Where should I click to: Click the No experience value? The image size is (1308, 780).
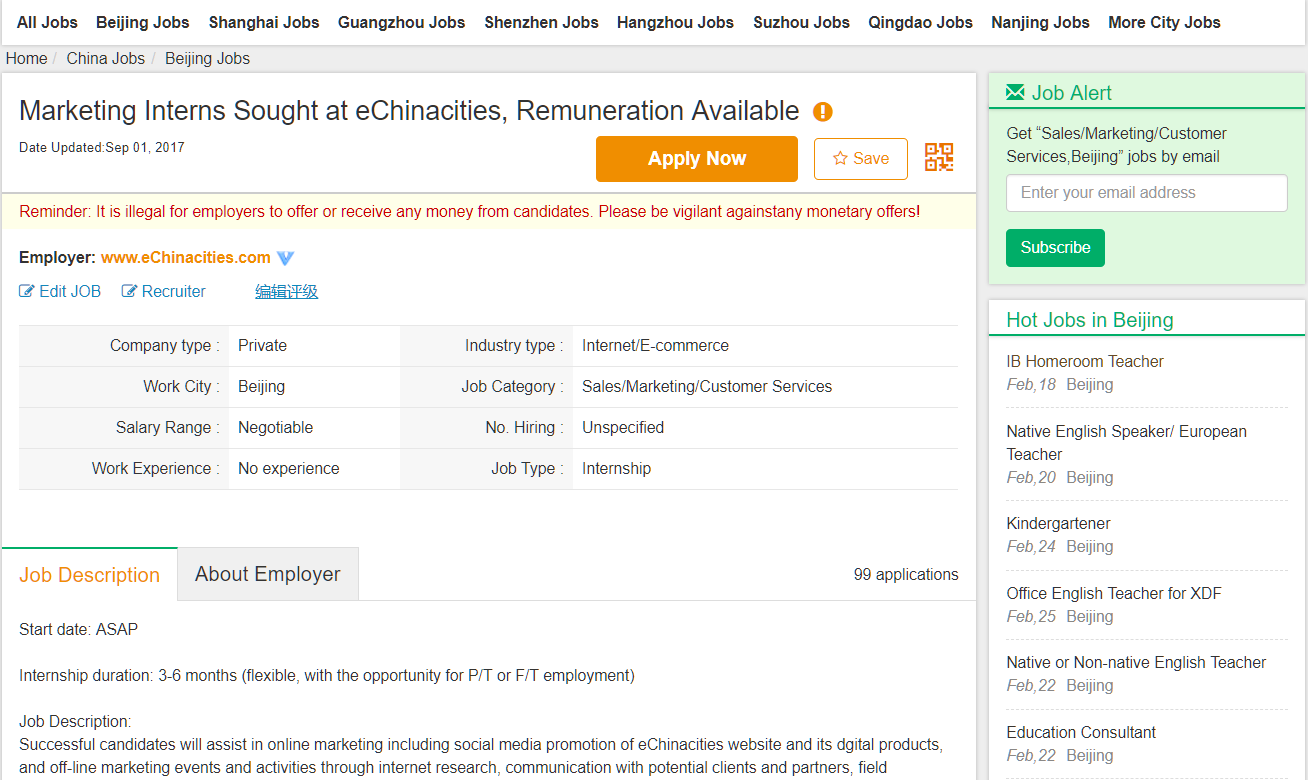click(x=288, y=469)
